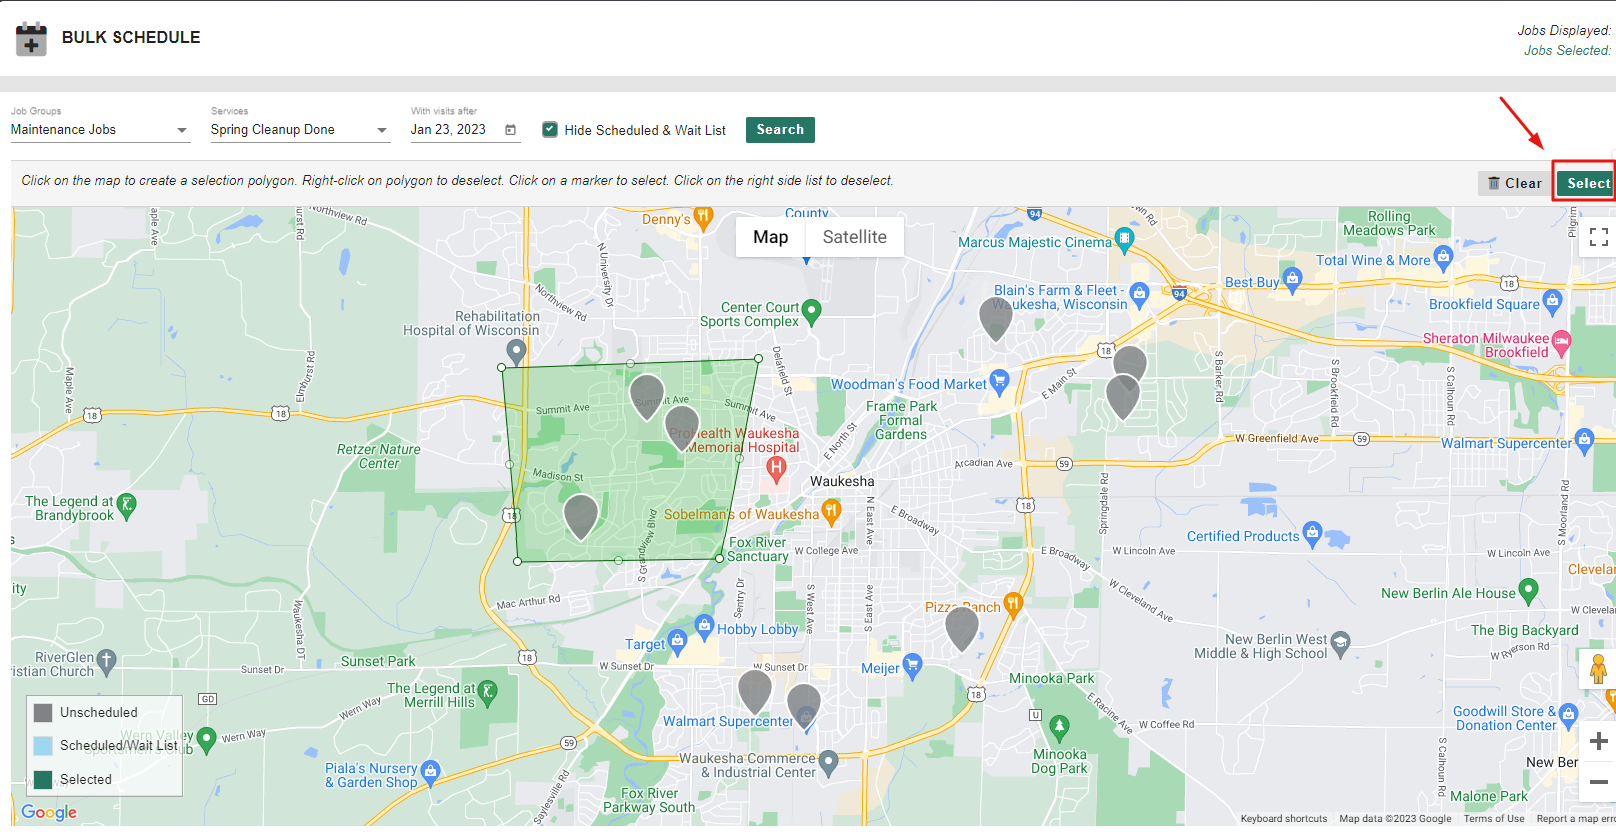Click Sobelman's of Waukesha restaurant pin
Viewport: 1616px width, 835px height.
point(831,512)
